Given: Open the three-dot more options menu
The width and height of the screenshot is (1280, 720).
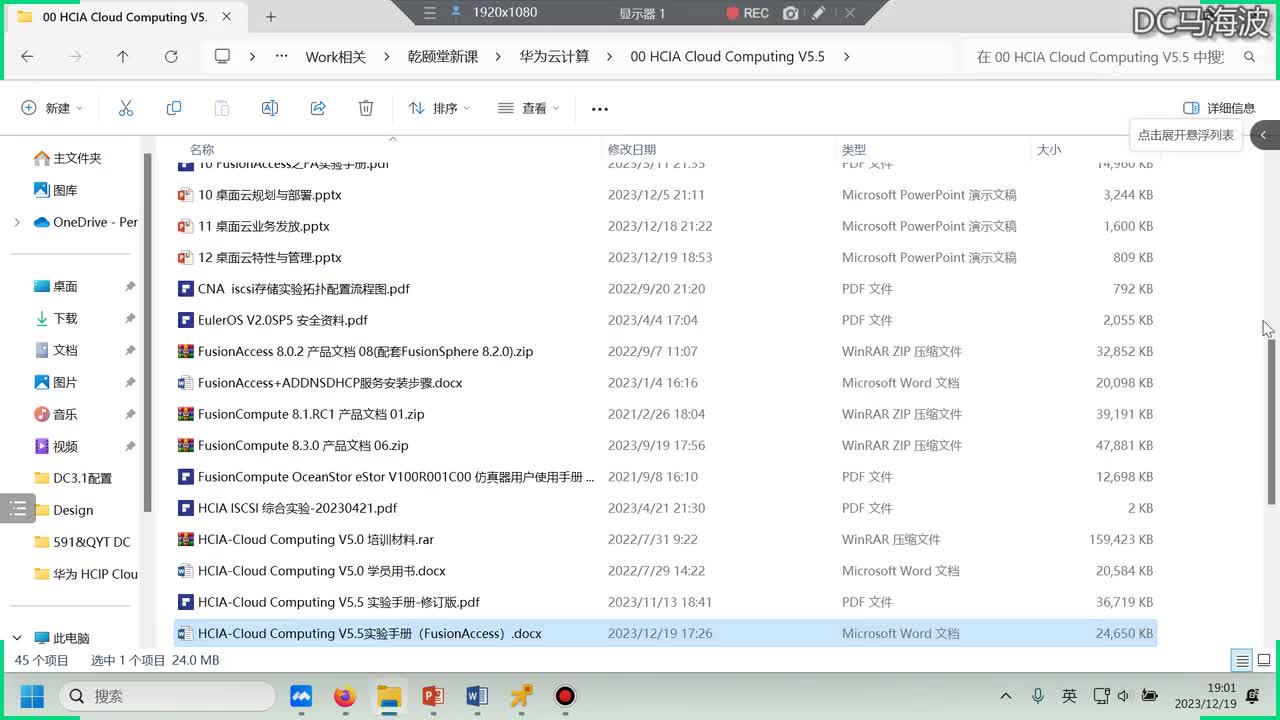Looking at the screenshot, I should (x=600, y=109).
